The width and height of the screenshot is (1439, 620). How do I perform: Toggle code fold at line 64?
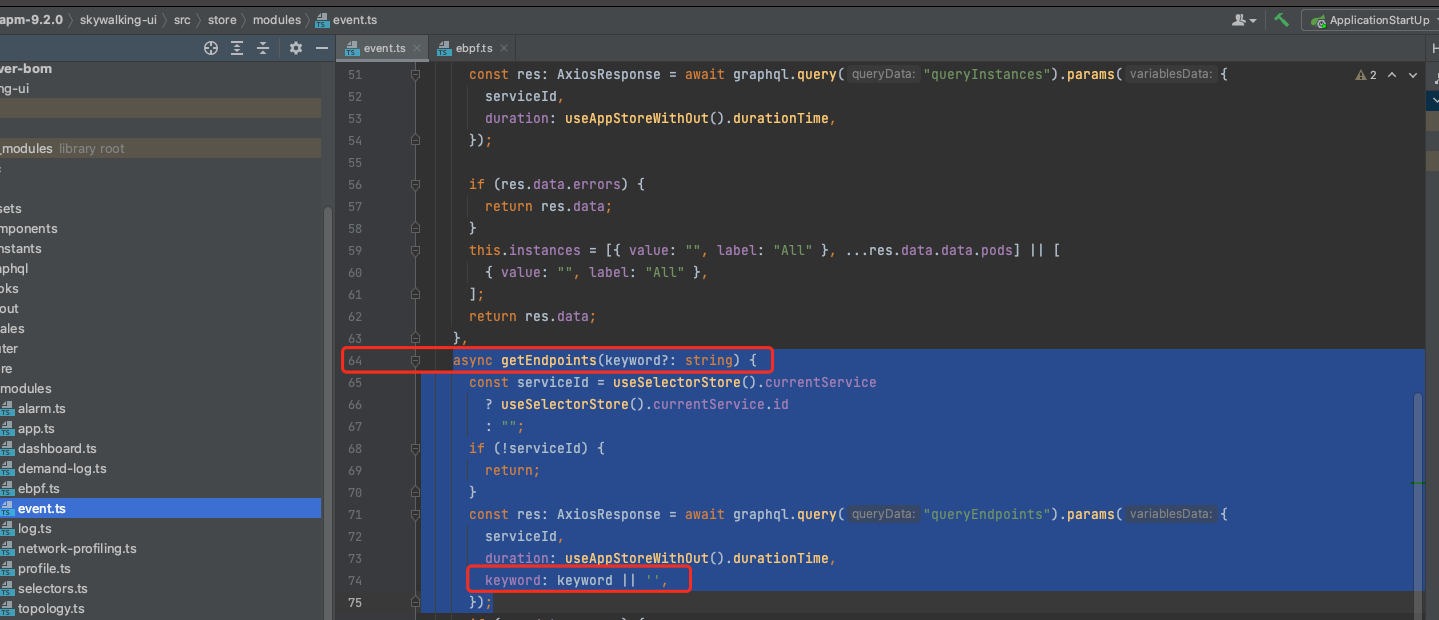click(415, 360)
